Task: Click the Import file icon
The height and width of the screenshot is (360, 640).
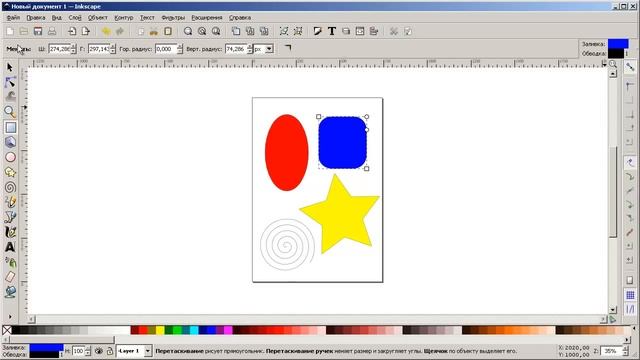Action: (72, 31)
